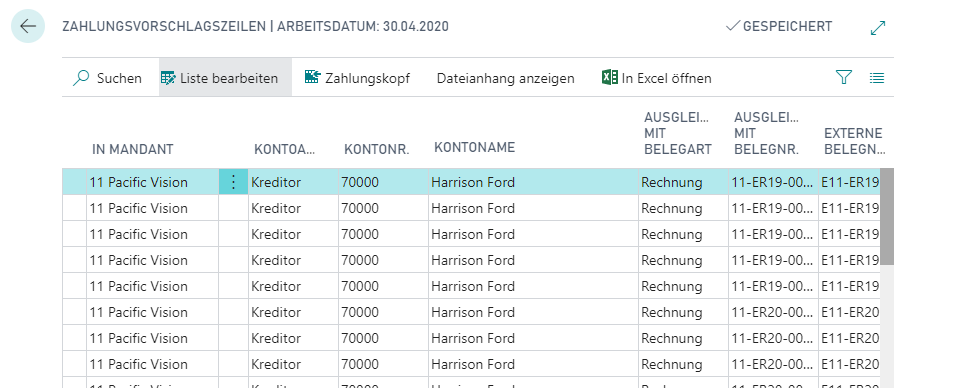Toggle the filter pane icon
Image resolution: width=953 pixels, height=388 pixels.
844,77
